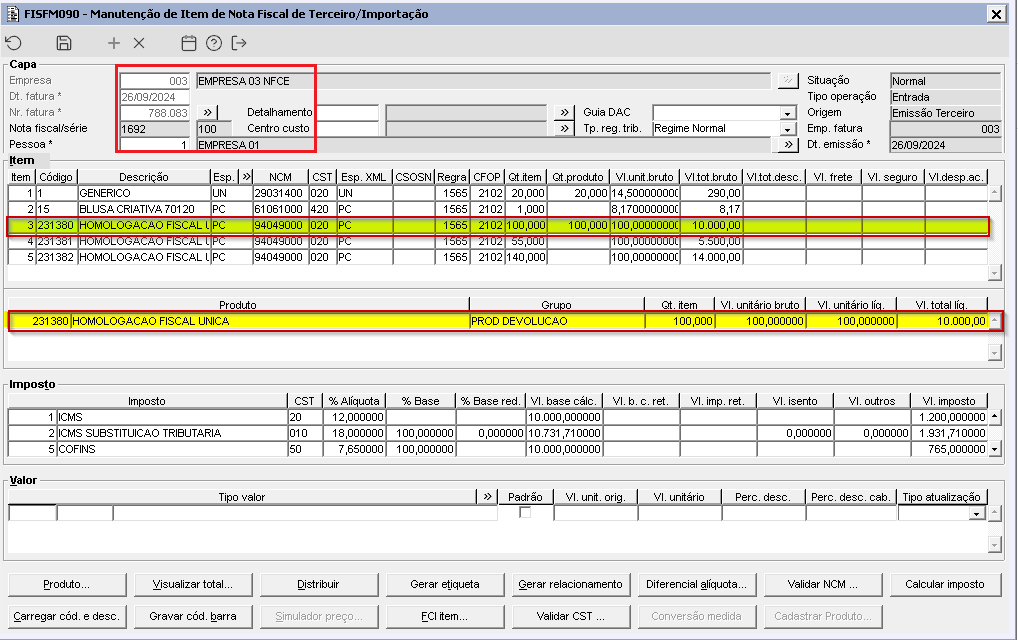This screenshot has width=1018, height=640.
Task: Click down arrow of Produto grid scrollbar
Action: (x=995, y=352)
